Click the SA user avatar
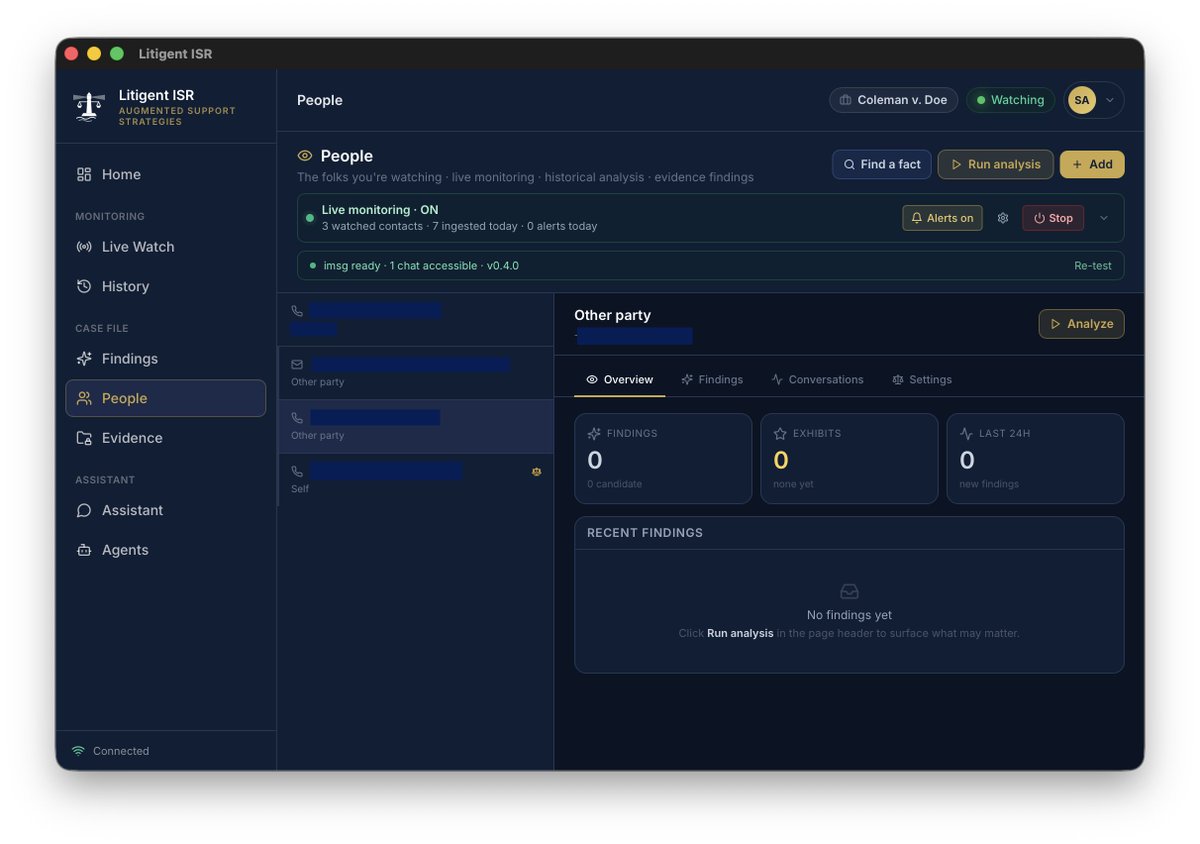Viewport: 1200px width, 844px height. pos(1082,100)
